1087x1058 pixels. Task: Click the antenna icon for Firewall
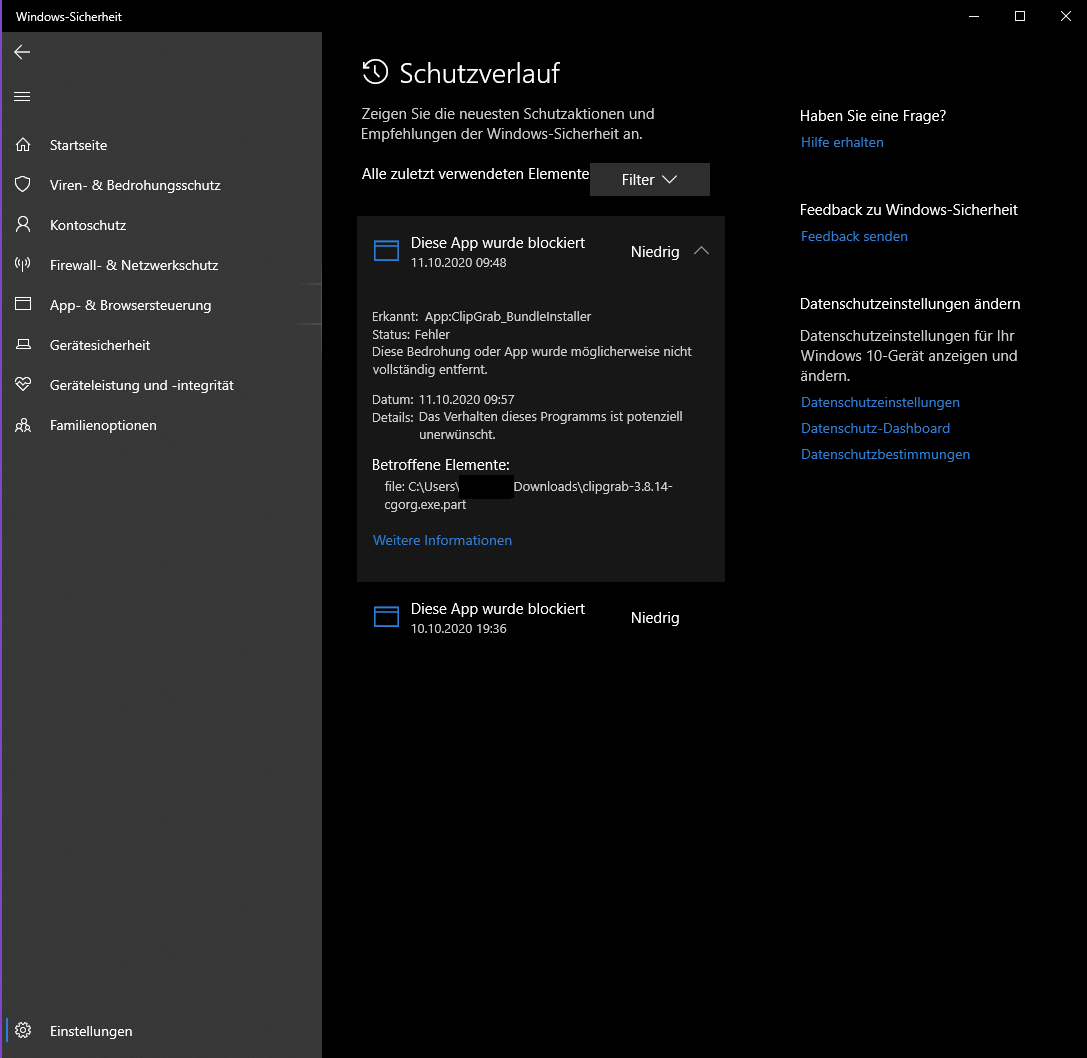pyautogui.click(x=23, y=264)
